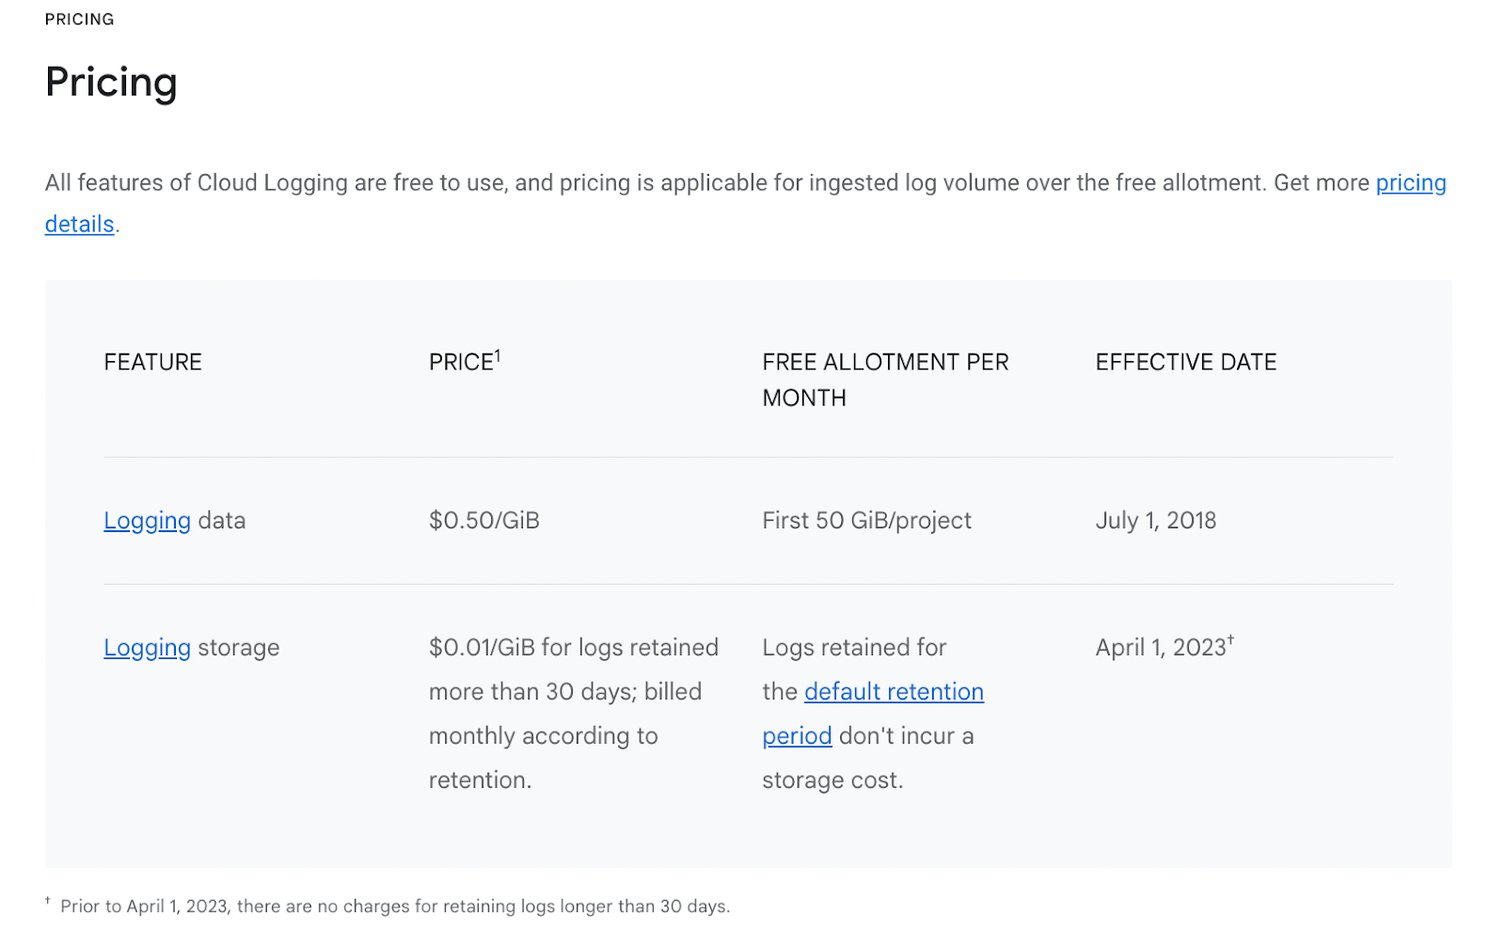
Task: Open the default retention period link
Action: pyautogui.click(x=893, y=692)
